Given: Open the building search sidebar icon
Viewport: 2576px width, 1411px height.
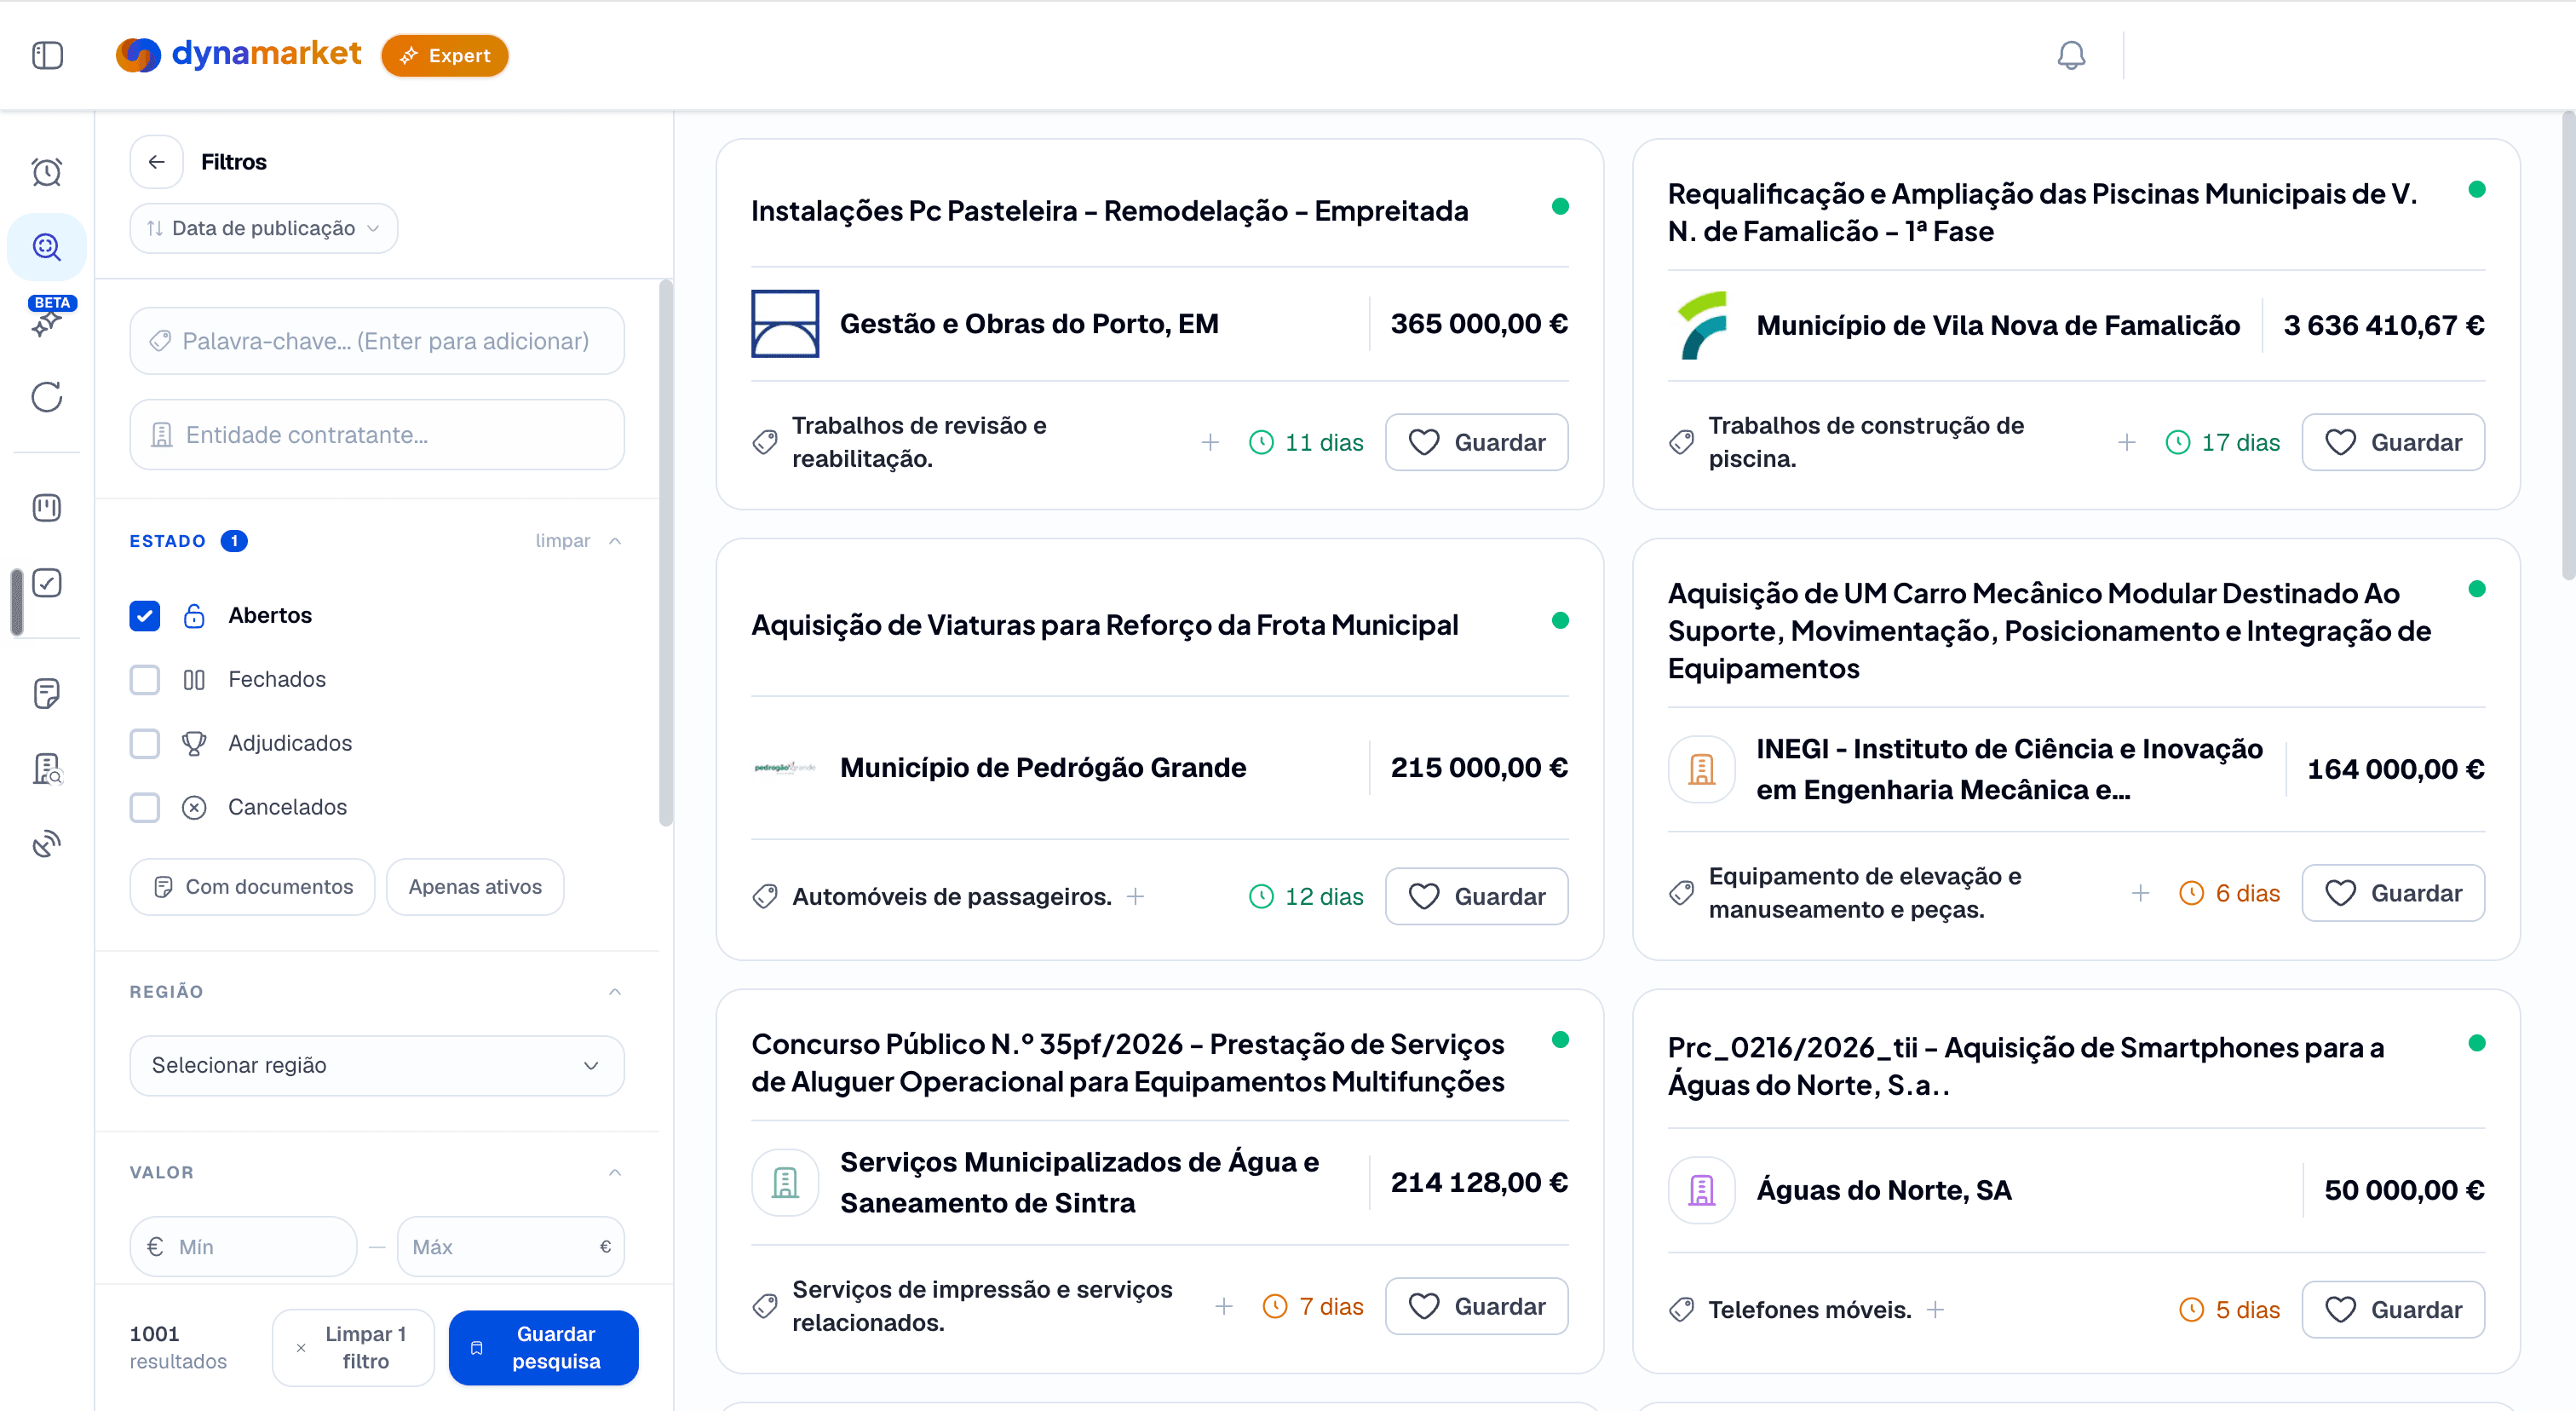Looking at the screenshot, I should coord(47,768).
